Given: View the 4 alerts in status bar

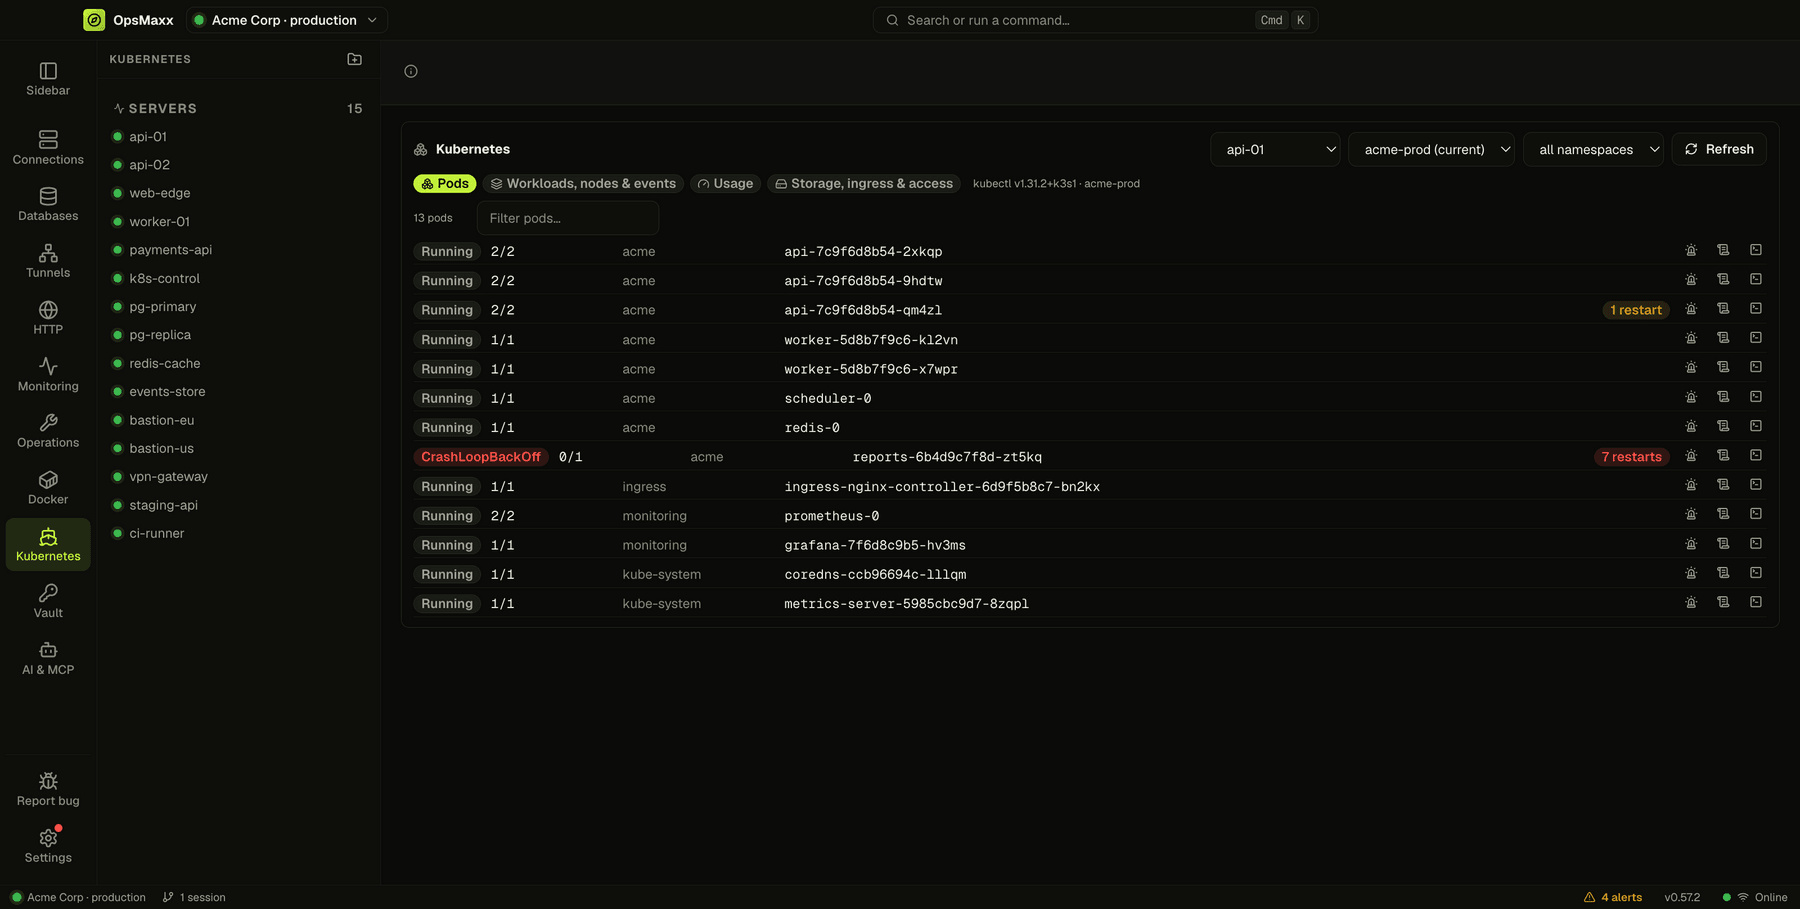Looking at the screenshot, I should [x=1613, y=897].
